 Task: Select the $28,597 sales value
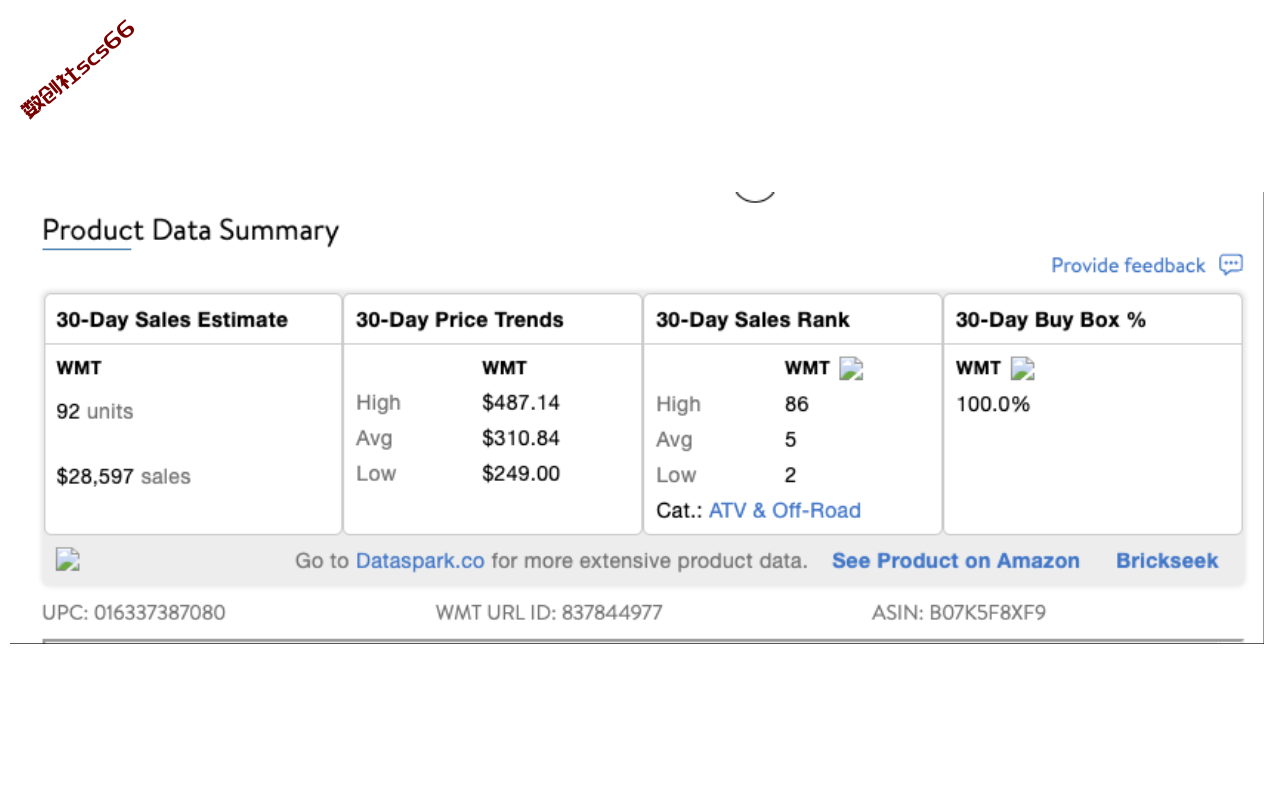[x=123, y=477]
